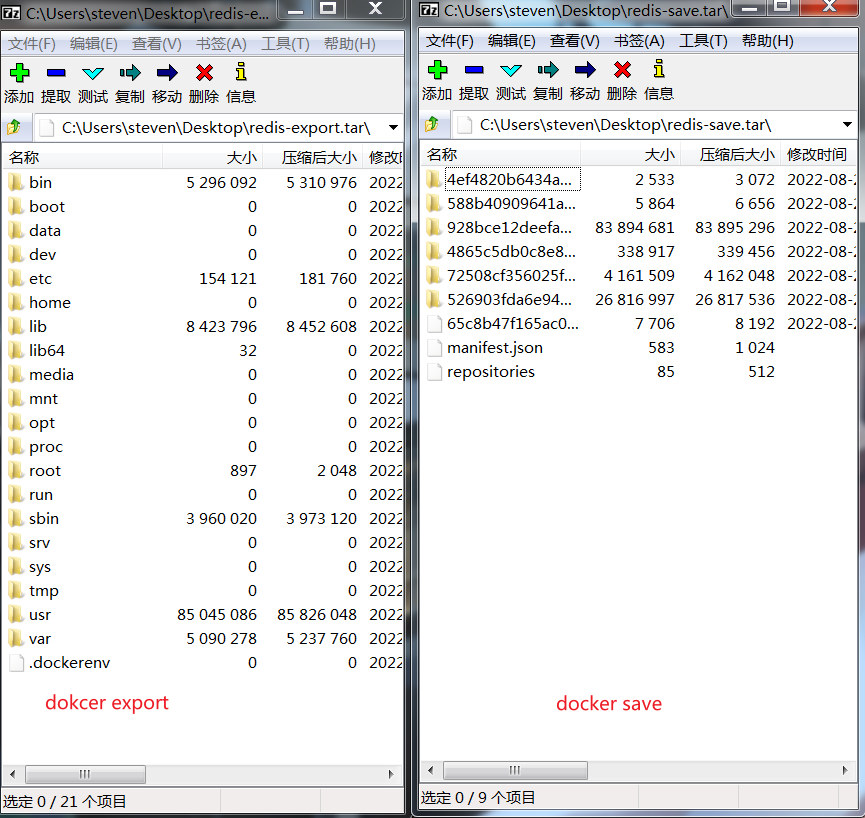Select the 65c8b47f165ac0 file row
865x818 pixels.
(x=639, y=323)
